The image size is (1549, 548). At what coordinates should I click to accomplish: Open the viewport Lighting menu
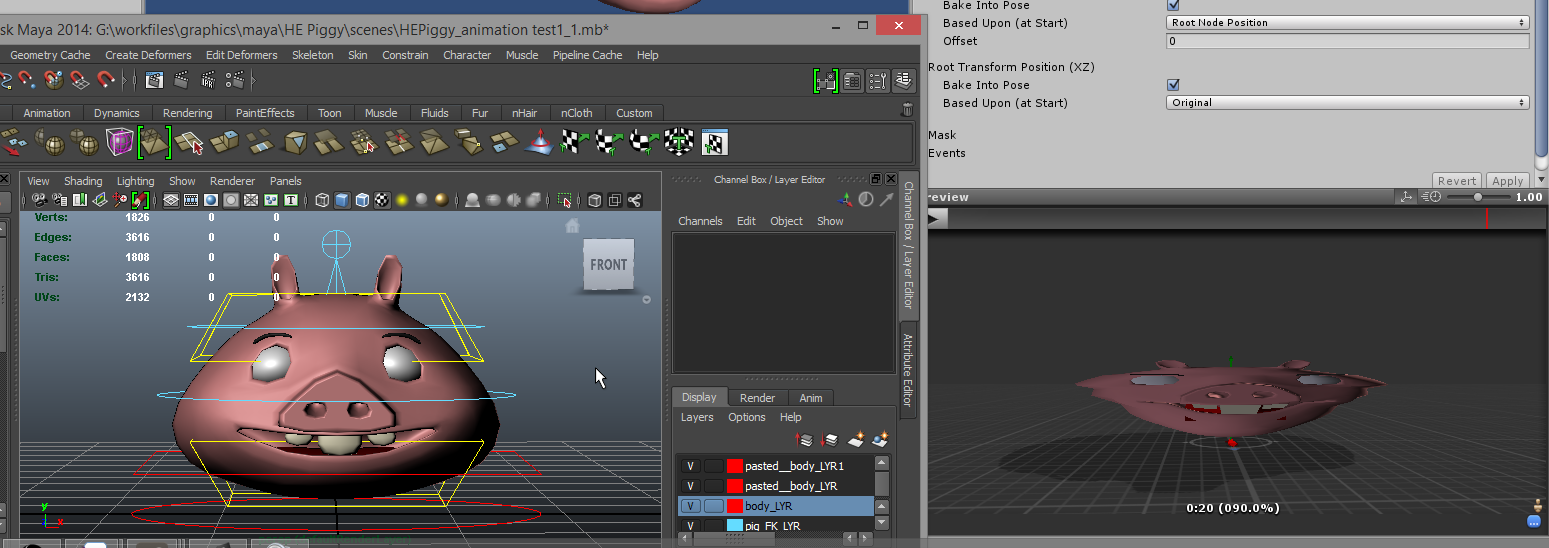pos(136,181)
